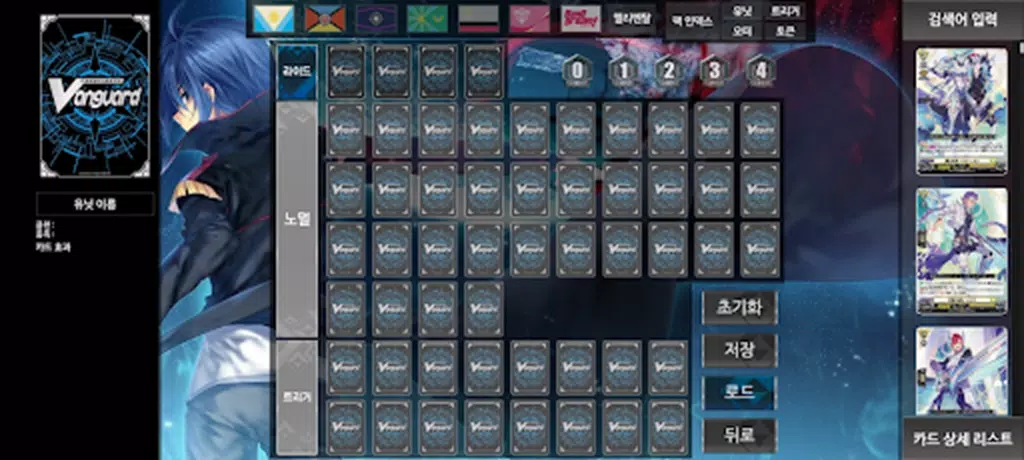Select first card slot in 라이드 row
The height and width of the screenshot is (460, 1024).
(346, 72)
